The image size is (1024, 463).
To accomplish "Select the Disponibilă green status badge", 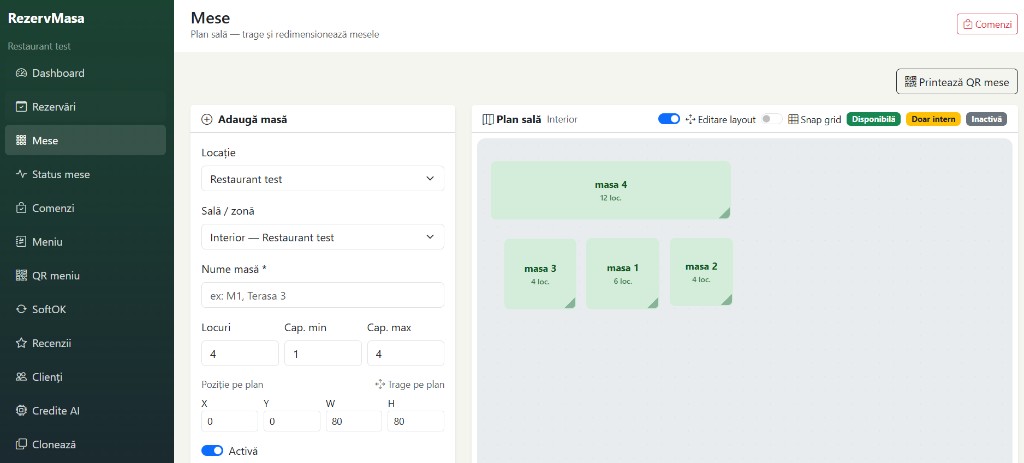I will pos(874,120).
